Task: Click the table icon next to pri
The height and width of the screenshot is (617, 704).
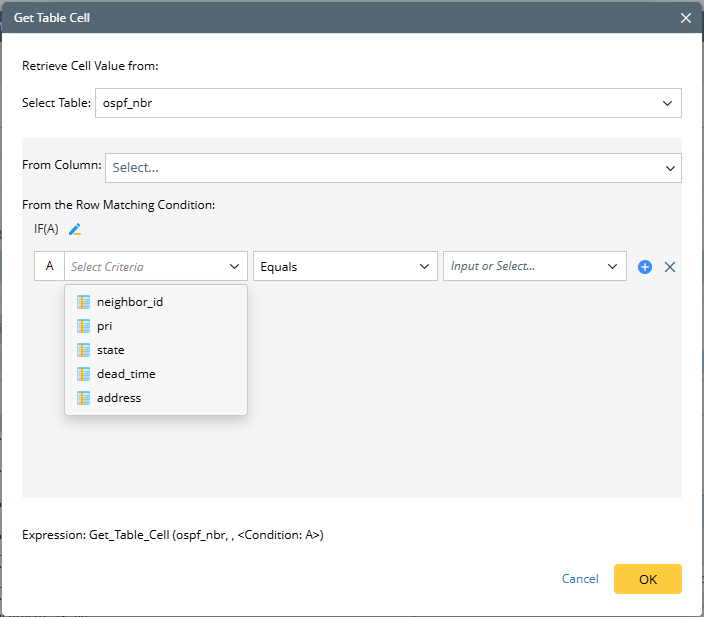Action: click(84, 326)
